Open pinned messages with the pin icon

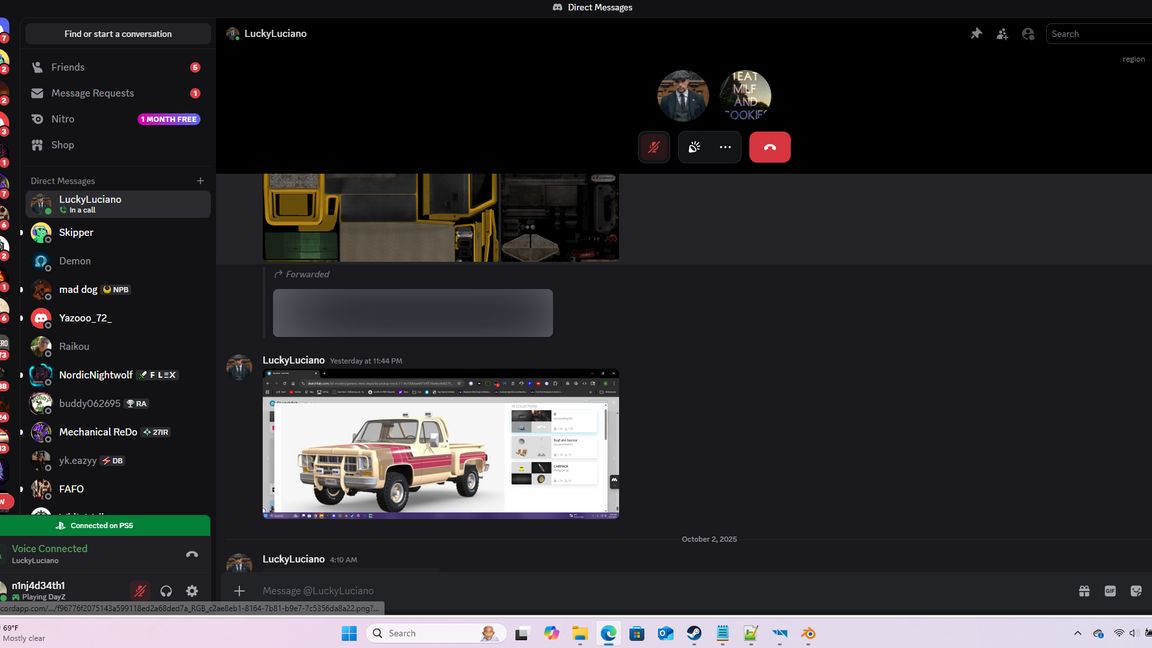coord(976,34)
